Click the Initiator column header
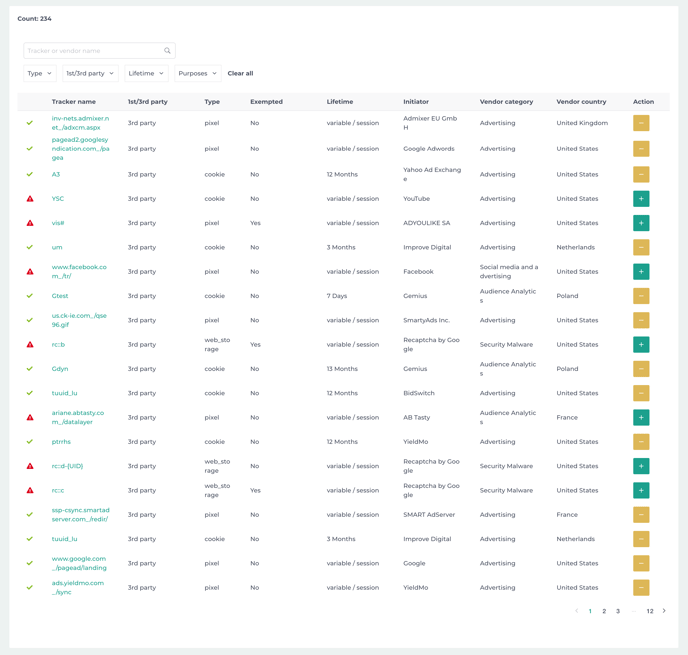The width and height of the screenshot is (688, 655). point(416,102)
